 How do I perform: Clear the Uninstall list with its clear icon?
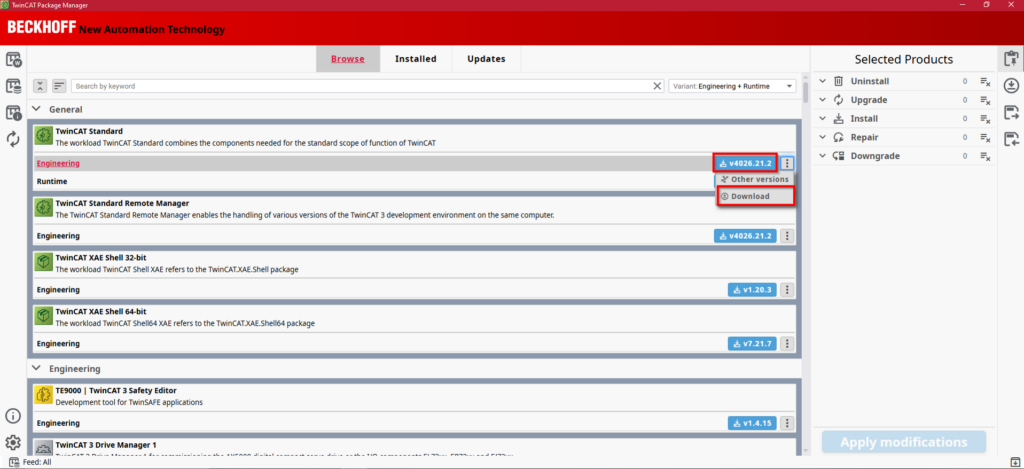tap(985, 82)
